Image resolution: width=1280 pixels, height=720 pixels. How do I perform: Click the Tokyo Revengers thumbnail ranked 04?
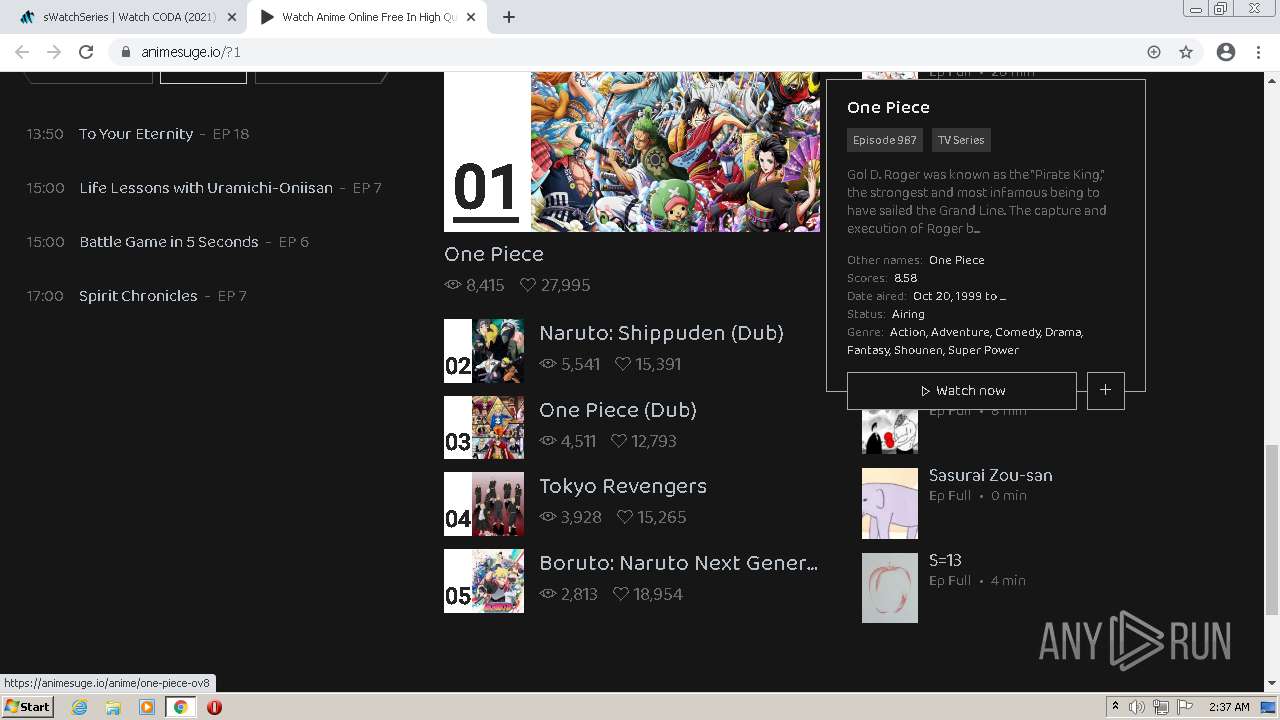tap(484, 504)
